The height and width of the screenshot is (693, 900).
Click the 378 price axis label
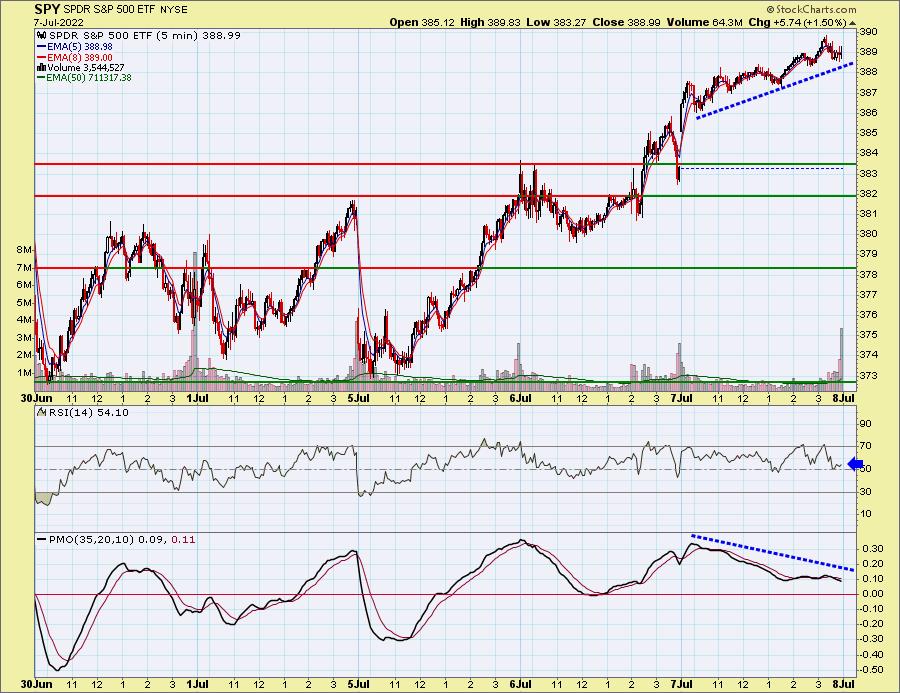coord(868,274)
